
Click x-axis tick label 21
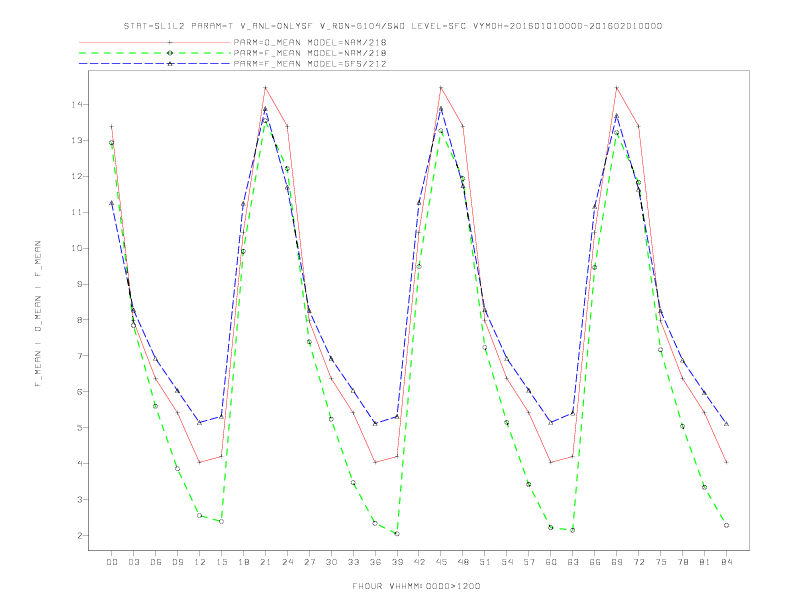pos(265,562)
